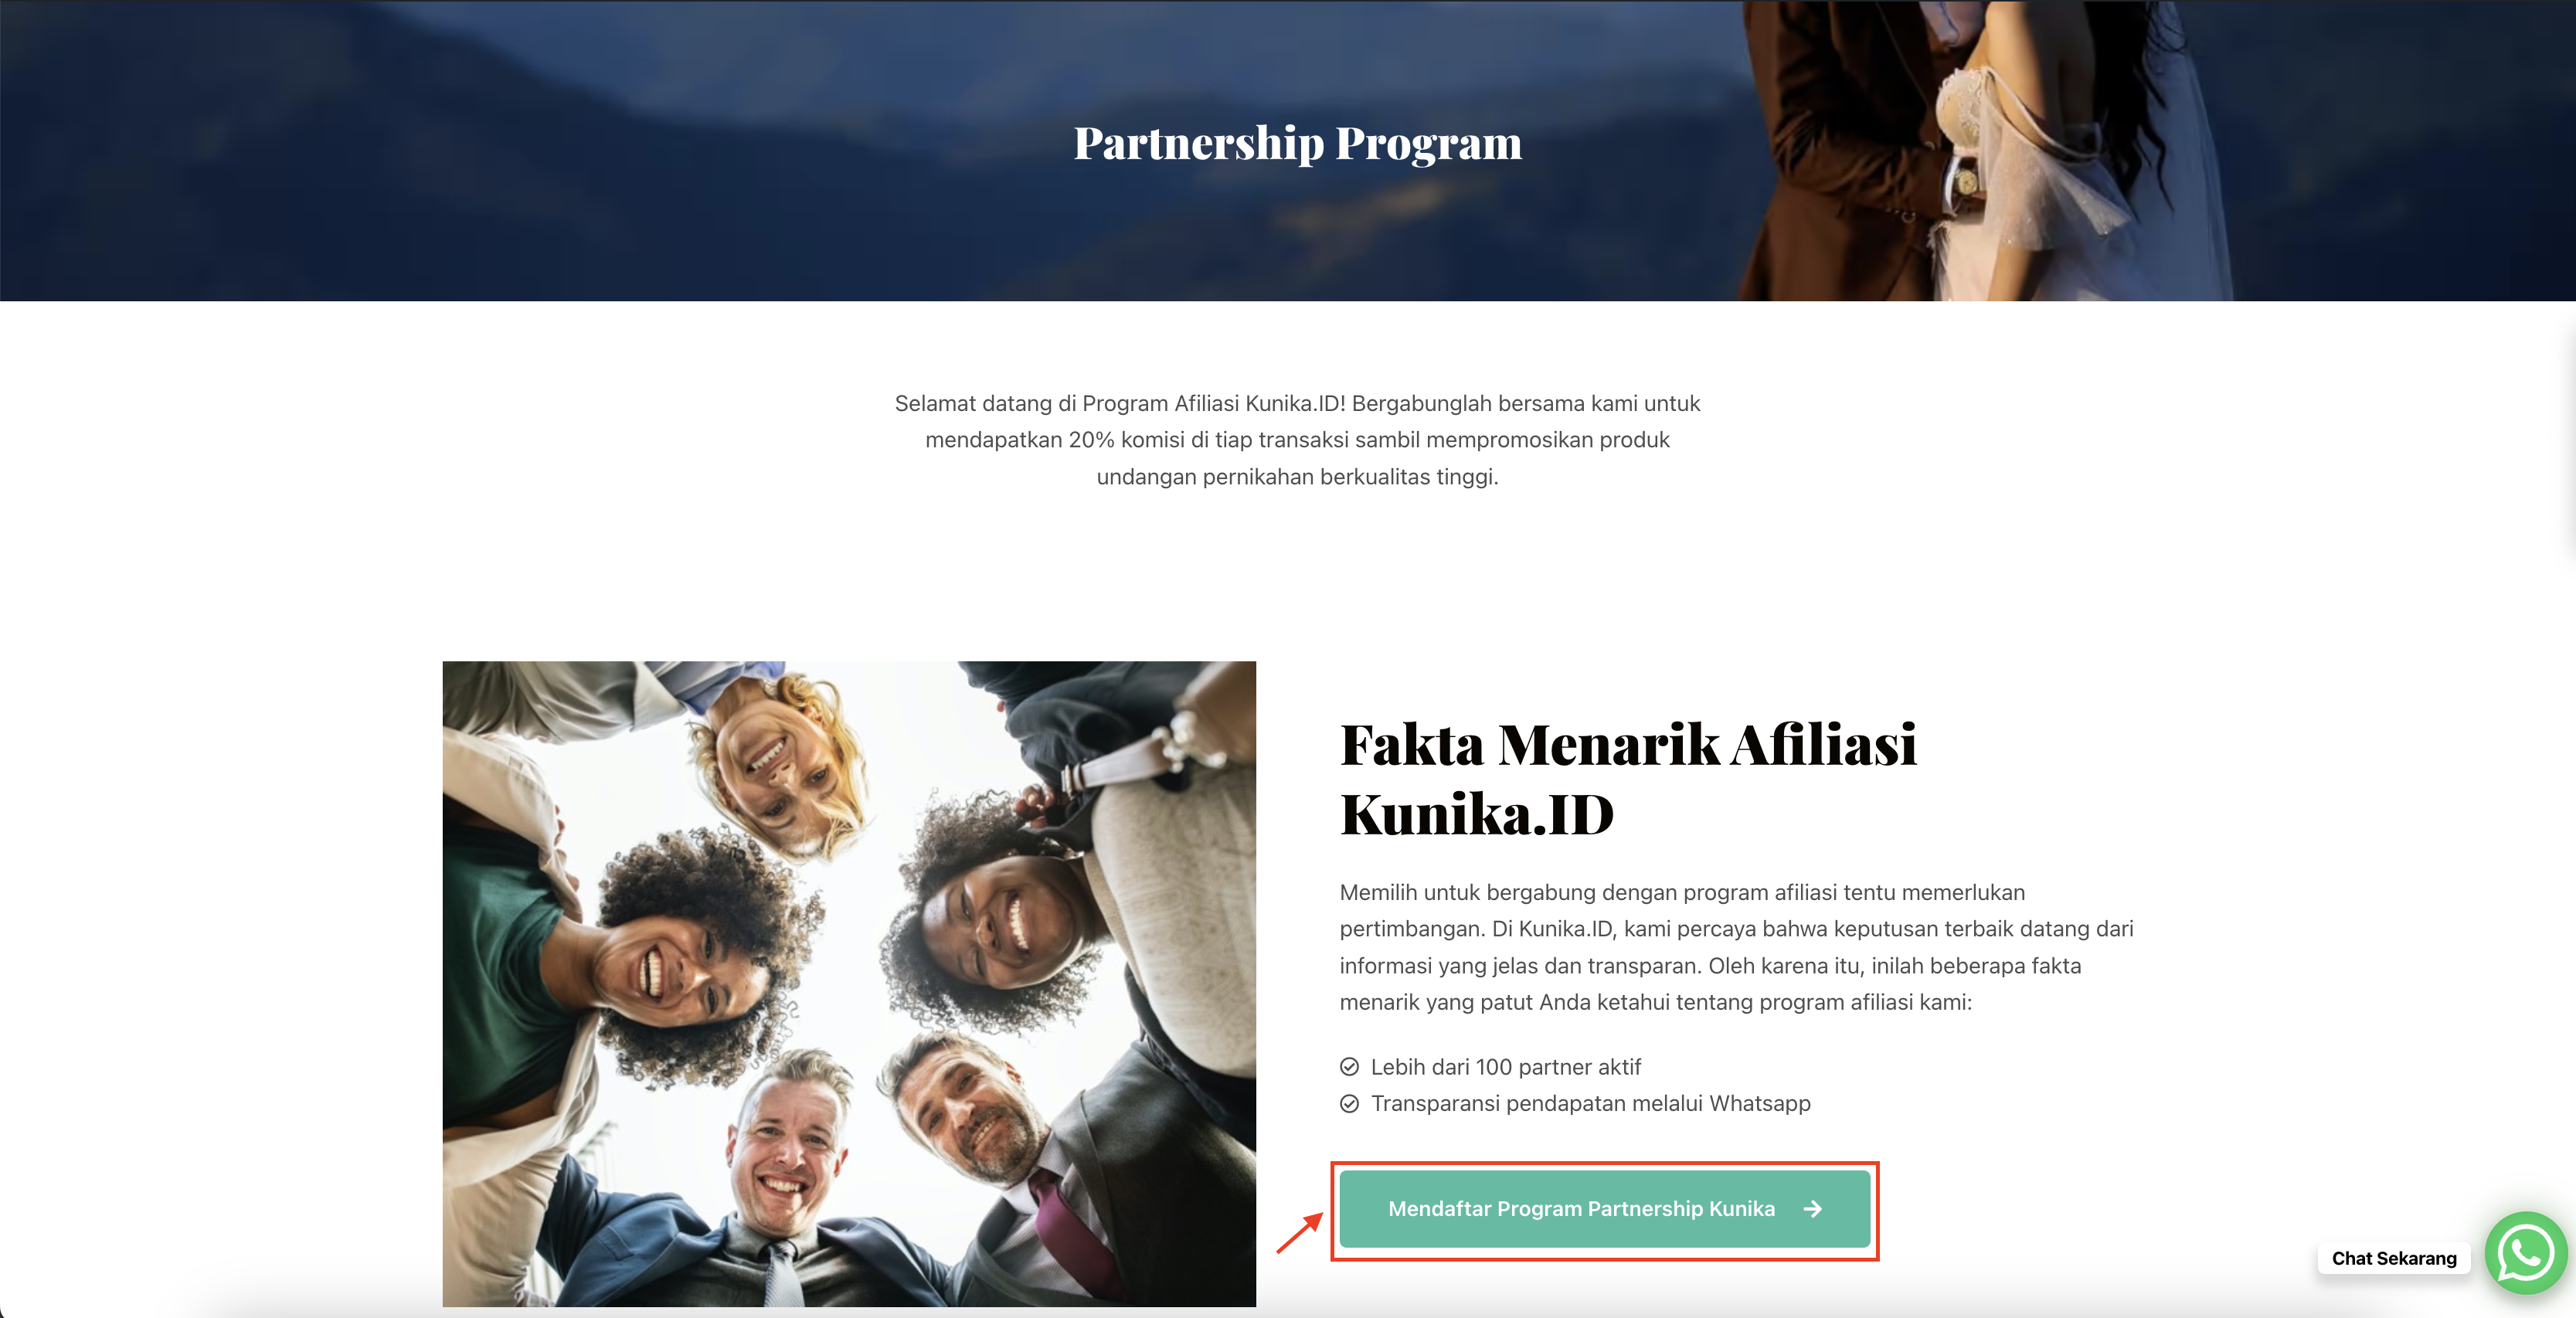Click the Lebih dari 100 partner aktif text
The image size is (2576, 1318).
click(1505, 1067)
